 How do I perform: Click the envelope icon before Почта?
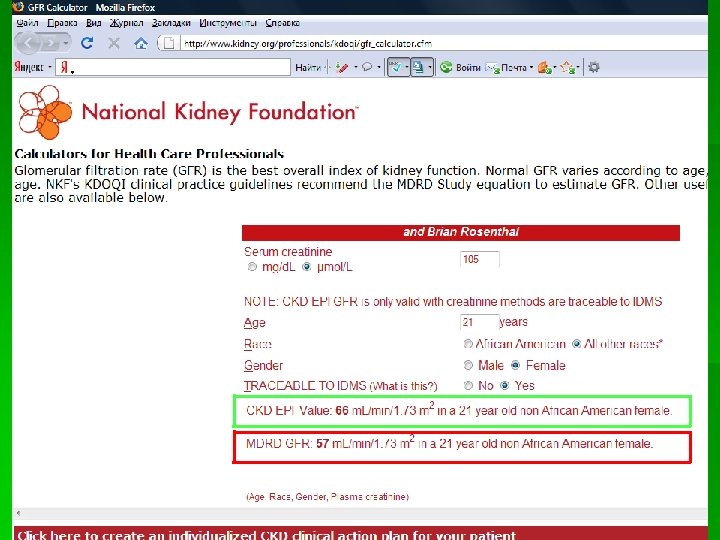click(x=492, y=68)
